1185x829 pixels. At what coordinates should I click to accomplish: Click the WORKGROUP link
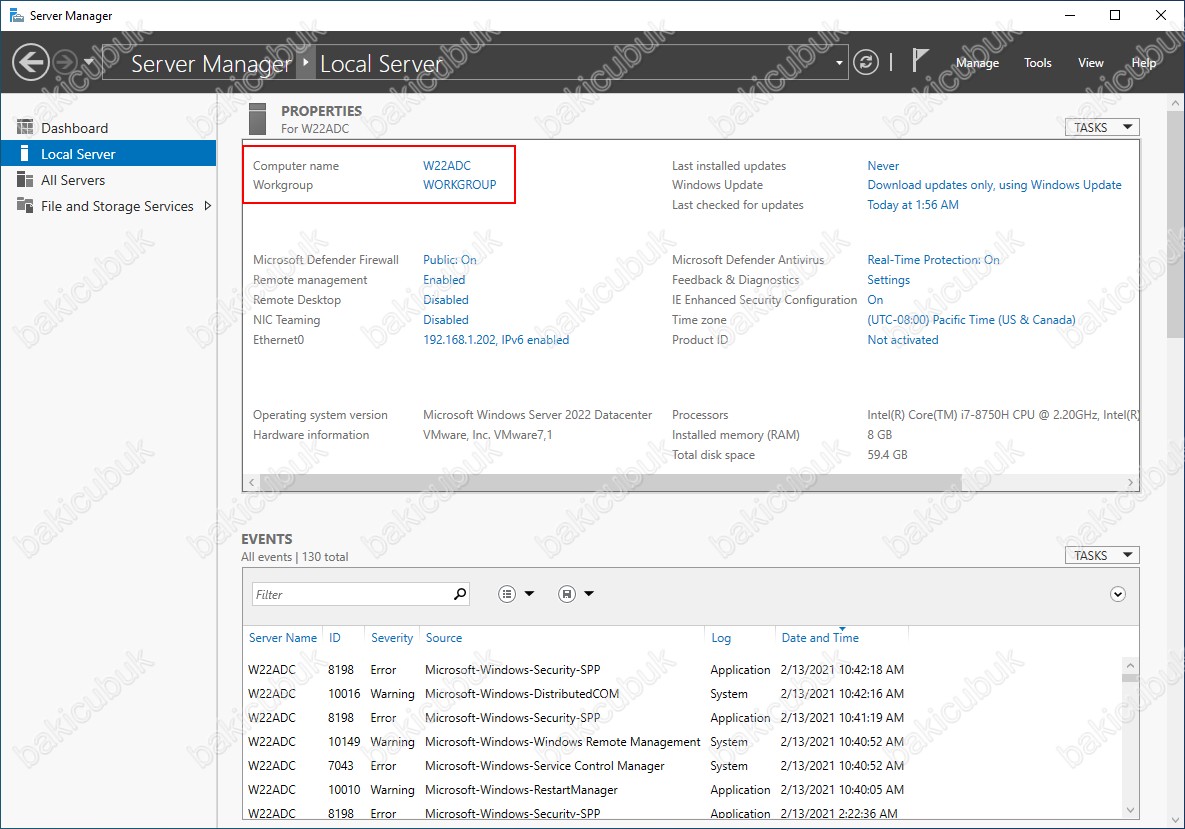pos(459,184)
